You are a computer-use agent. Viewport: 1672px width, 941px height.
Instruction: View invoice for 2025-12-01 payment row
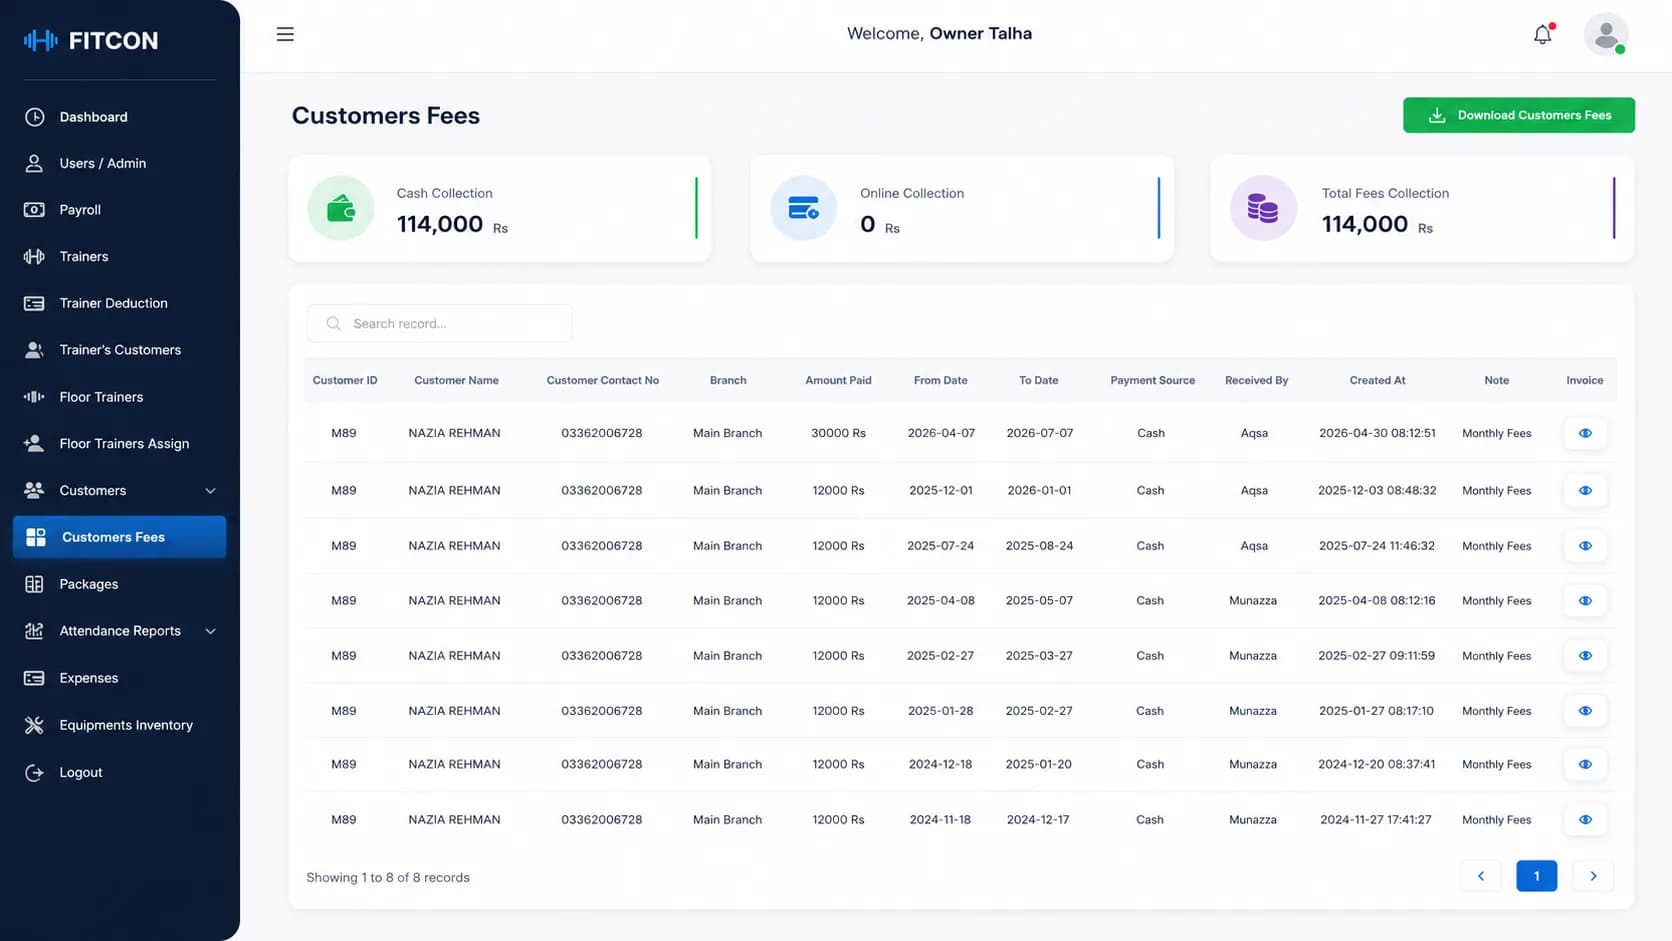click(x=1585, y=490)
